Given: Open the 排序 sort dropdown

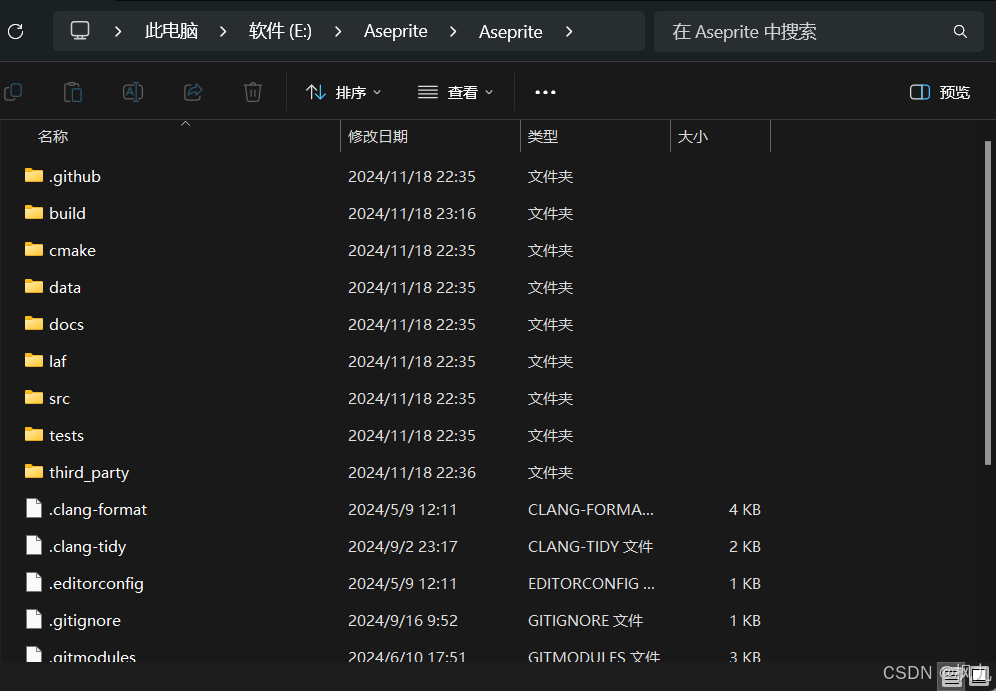Looking at the screenshot, I should (x=344, y=92).
